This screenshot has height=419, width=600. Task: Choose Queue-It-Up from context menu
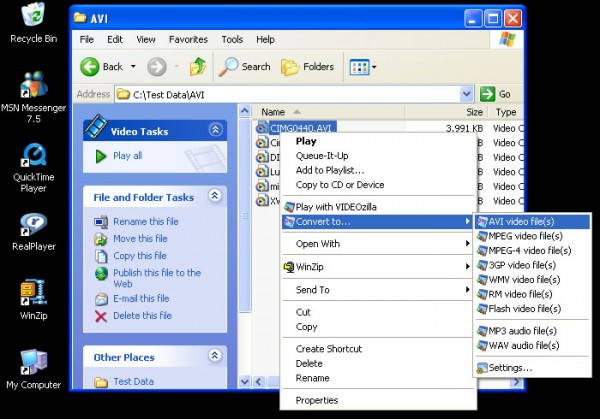point(377,156)
